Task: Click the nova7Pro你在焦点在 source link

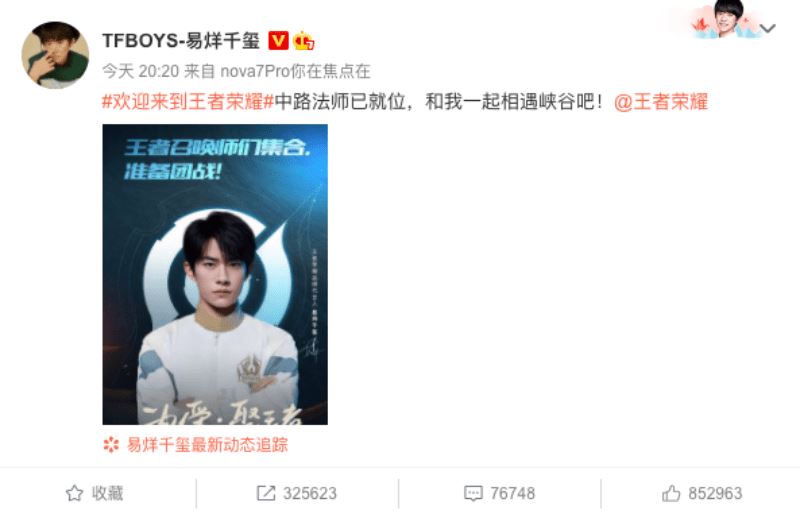Action: coord(295,71)
